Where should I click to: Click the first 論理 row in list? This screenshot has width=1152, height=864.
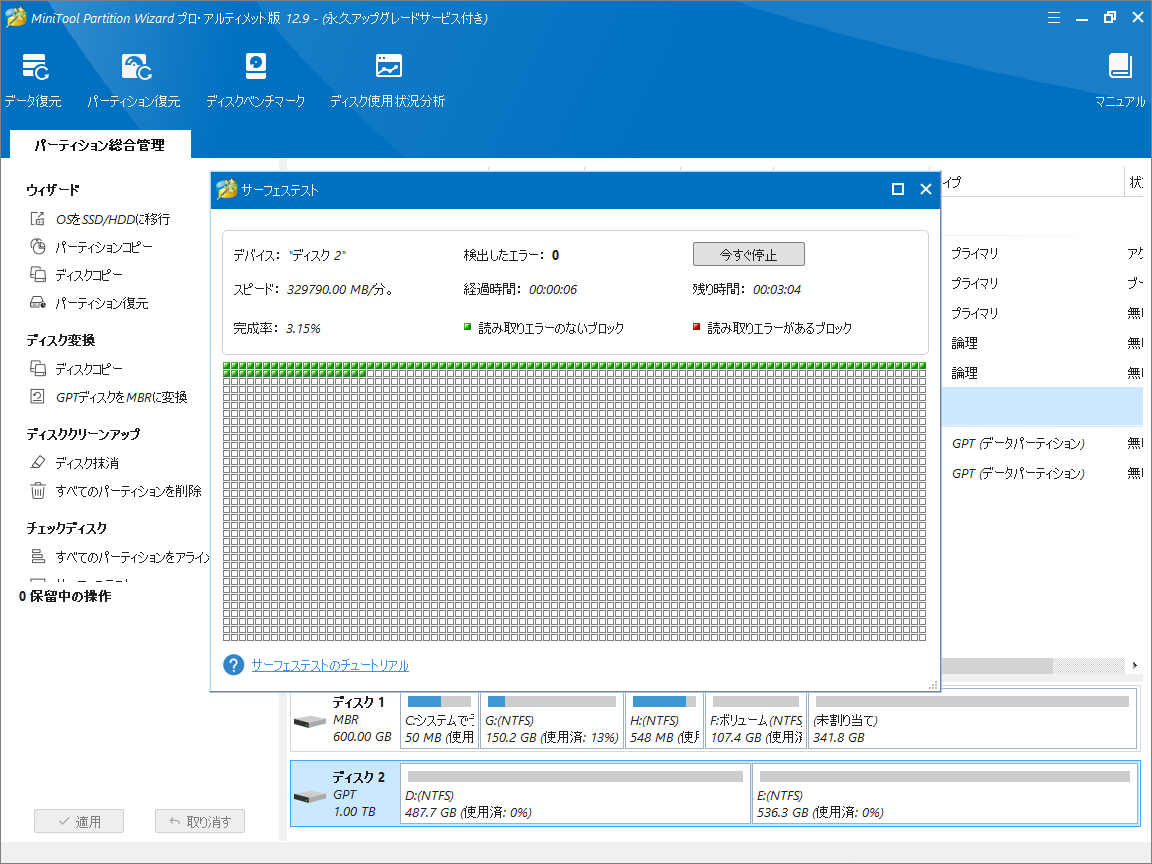click(x=1042, y=343)
